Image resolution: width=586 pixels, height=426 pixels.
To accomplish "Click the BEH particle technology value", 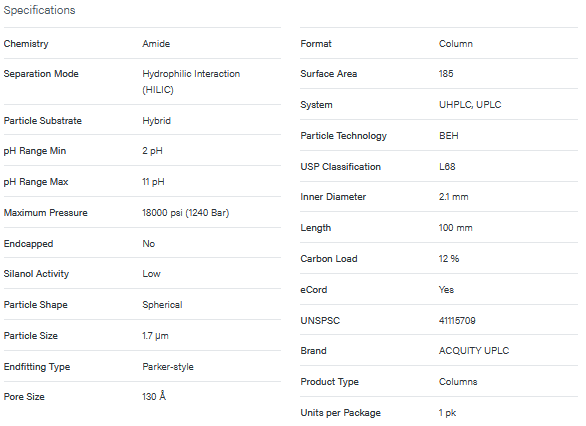I will pos(448,136).
